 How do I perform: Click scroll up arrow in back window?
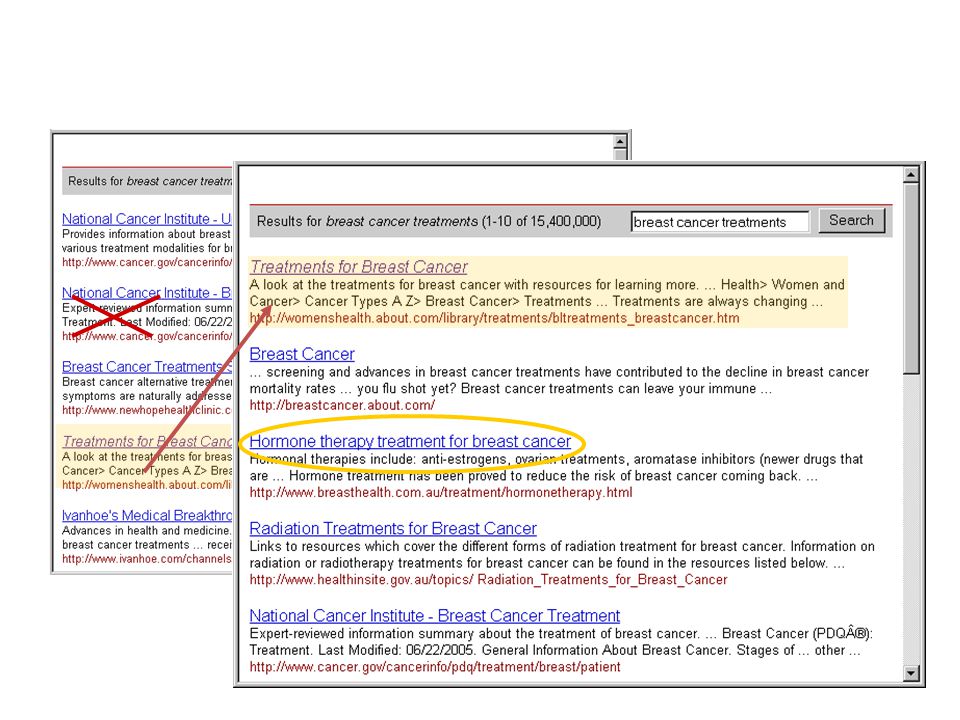[x=620, y=142]
